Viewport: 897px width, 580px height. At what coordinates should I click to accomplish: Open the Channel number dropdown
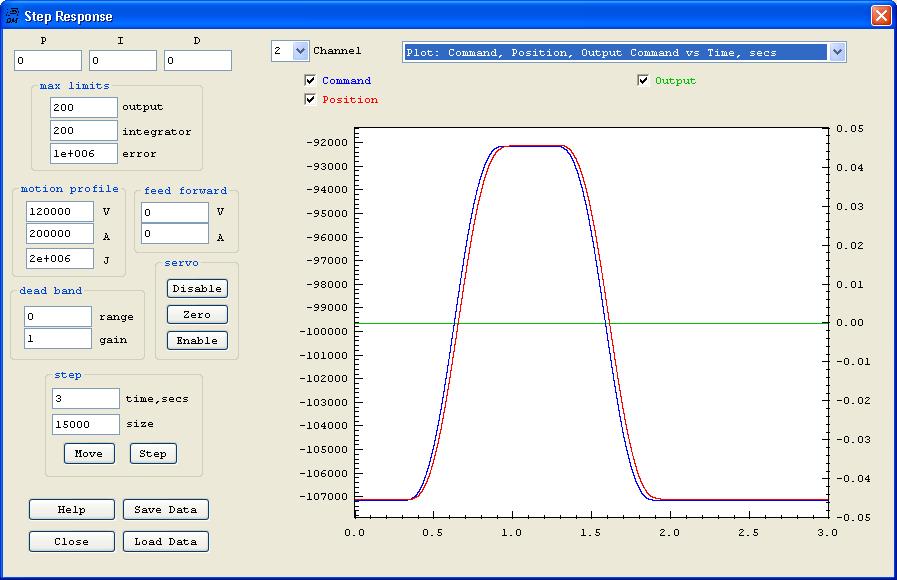301,51
